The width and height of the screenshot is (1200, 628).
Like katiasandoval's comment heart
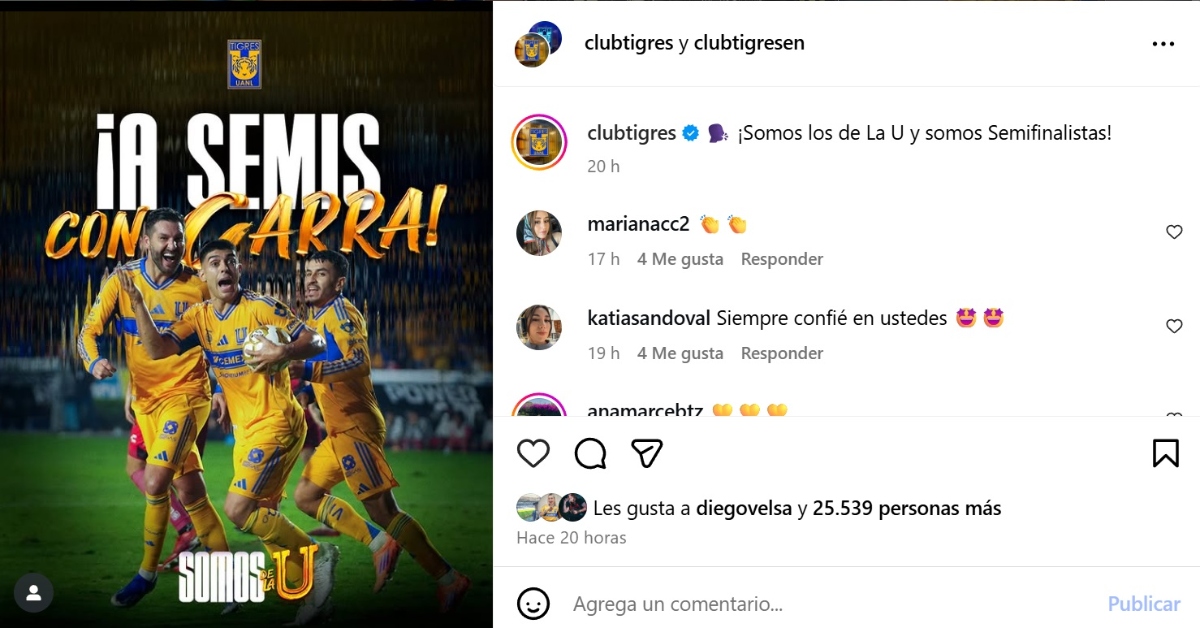point(1174,326)
